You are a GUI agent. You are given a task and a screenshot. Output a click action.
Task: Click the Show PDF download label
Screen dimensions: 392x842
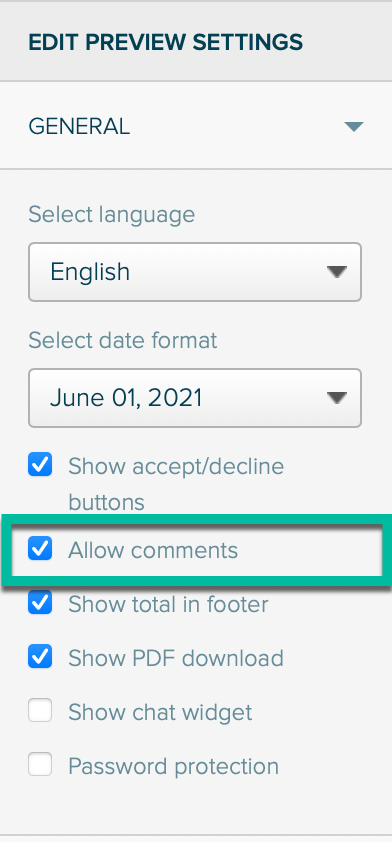point(176,658)
